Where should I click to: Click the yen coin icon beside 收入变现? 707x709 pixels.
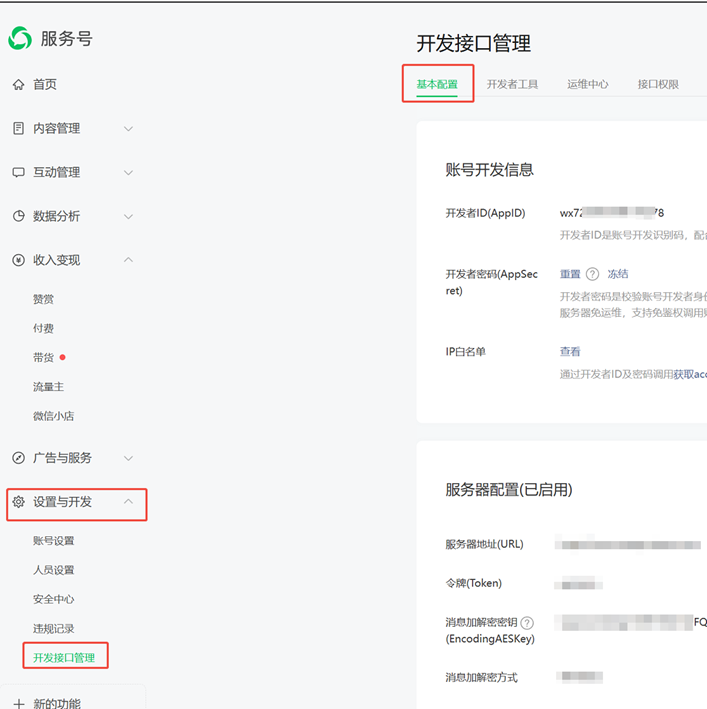click(19, 260)
